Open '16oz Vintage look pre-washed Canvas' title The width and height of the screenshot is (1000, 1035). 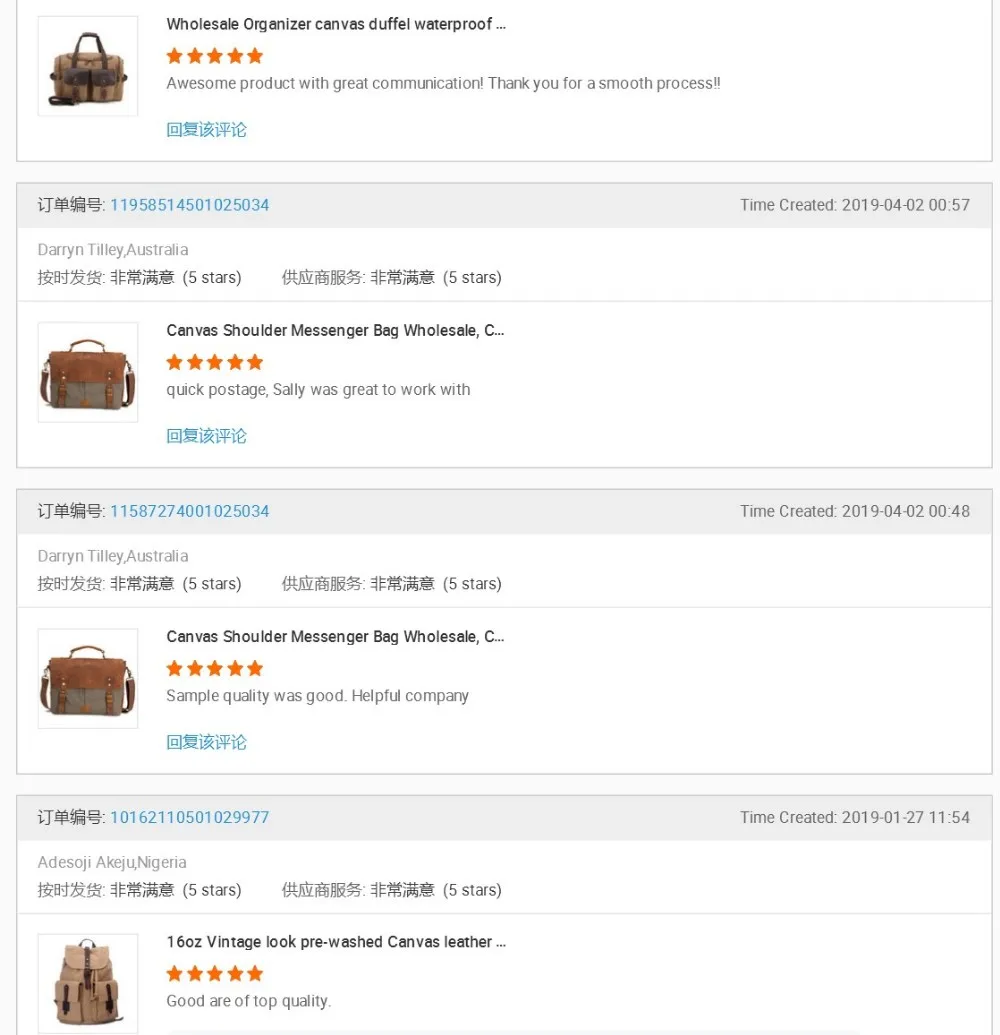coord(336,942)
